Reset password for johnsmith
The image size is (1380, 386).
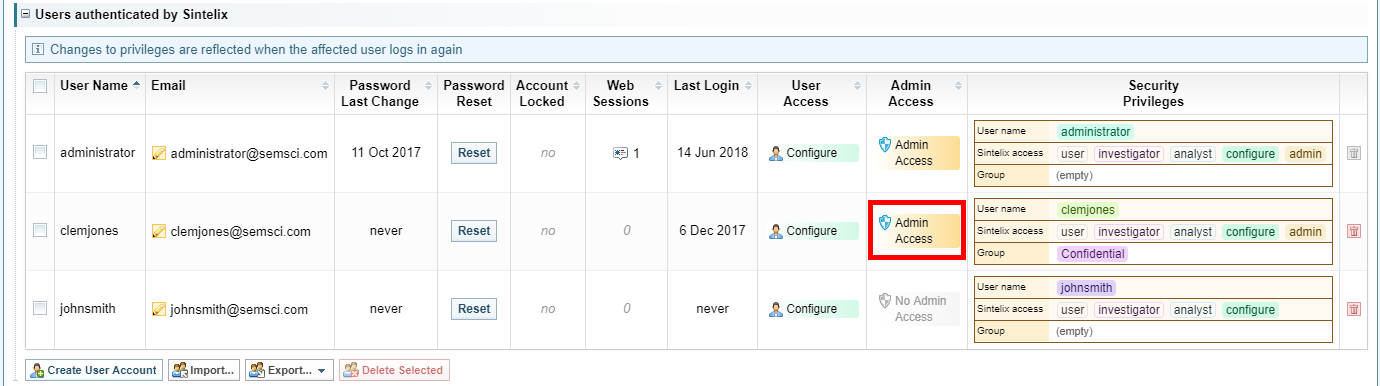pos(474,309)
